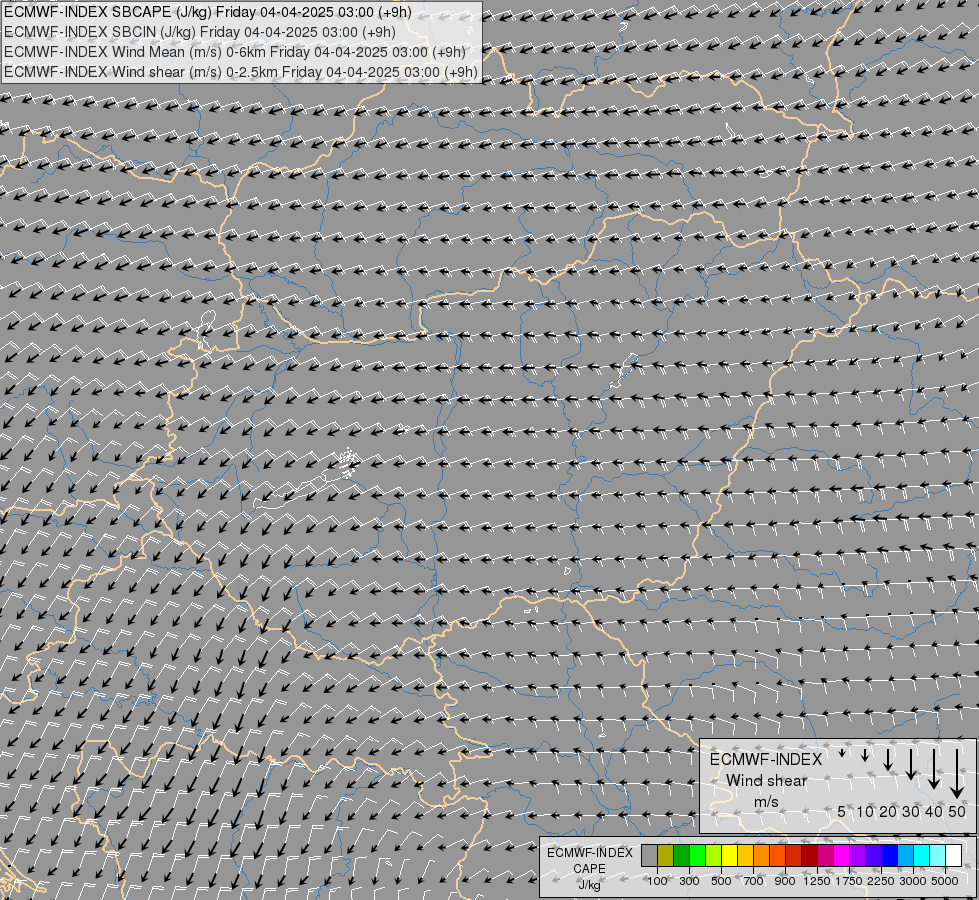The image size is (979, 900).
Task: Click the 'Wind shear' legend heading
Action: 766,781
